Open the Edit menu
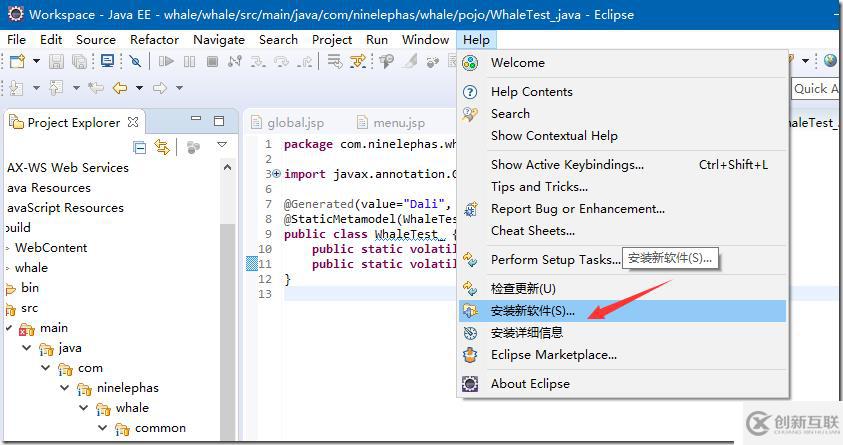Viewport: 843px width, 445px height. coord(51,40)
